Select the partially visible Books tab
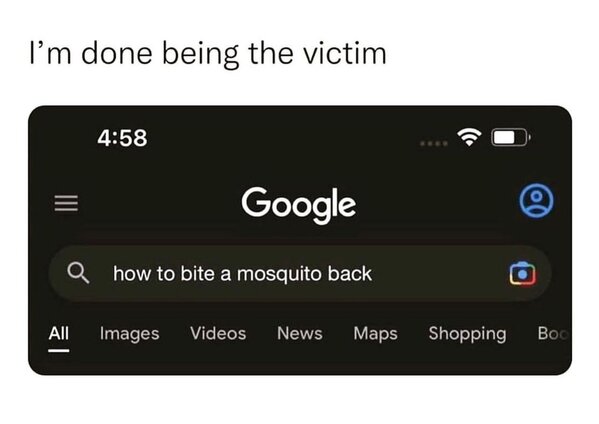The height and width of the screenshot is (424, 599). [553, 333]
